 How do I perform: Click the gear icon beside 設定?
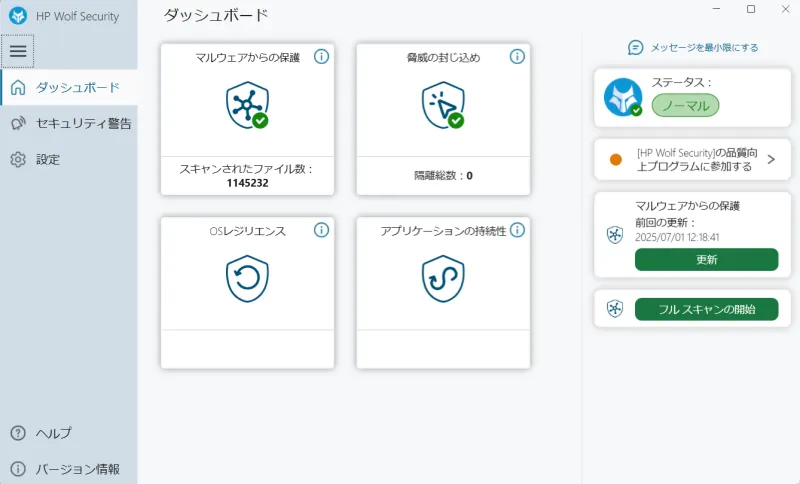click(18, 159)
